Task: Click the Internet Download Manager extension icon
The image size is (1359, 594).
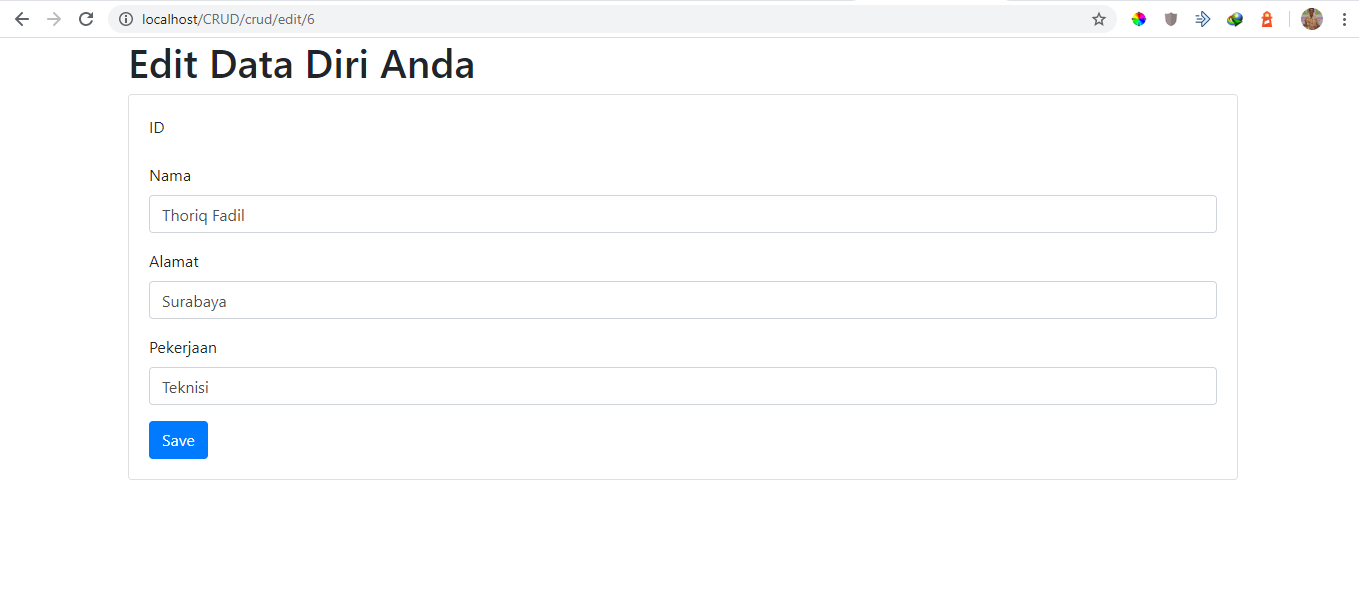Action: 1234,18
